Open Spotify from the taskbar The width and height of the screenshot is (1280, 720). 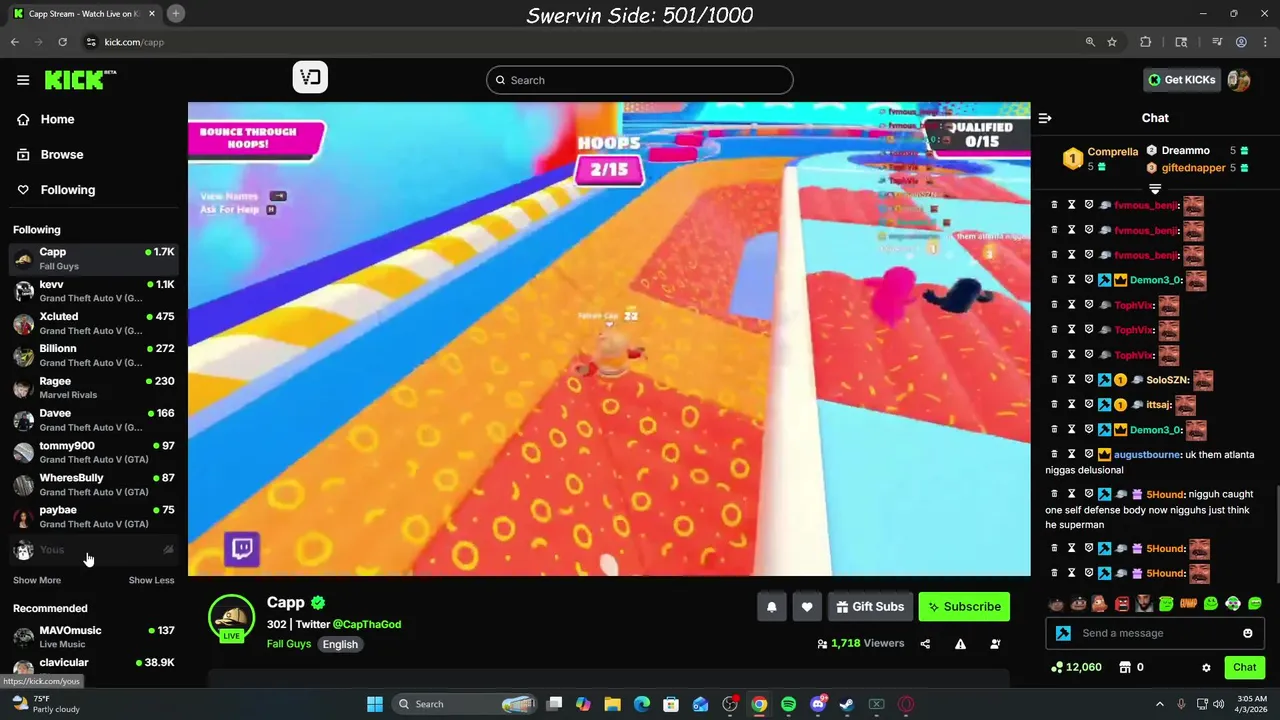point(788,704)
